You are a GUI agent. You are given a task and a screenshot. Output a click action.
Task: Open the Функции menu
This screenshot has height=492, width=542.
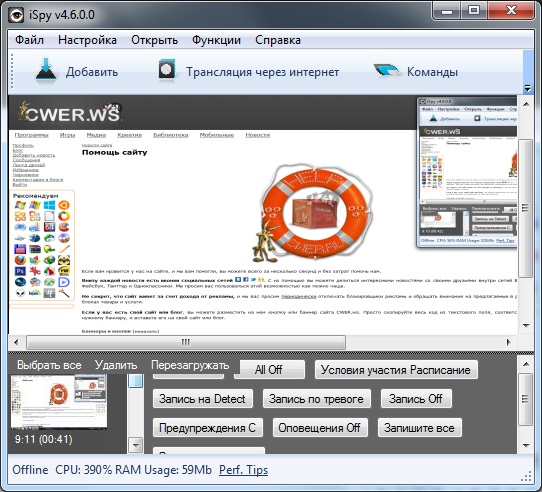point(216,40)
